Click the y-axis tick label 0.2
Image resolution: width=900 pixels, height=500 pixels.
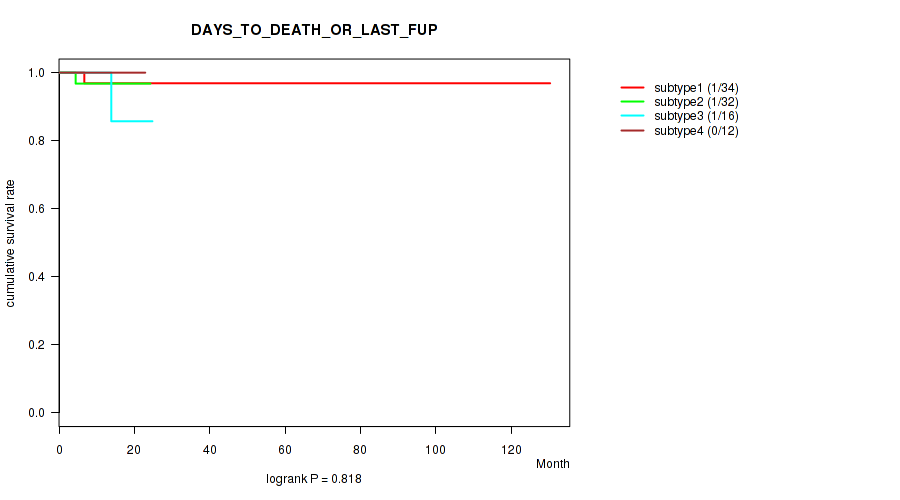[x=37, y=345]
